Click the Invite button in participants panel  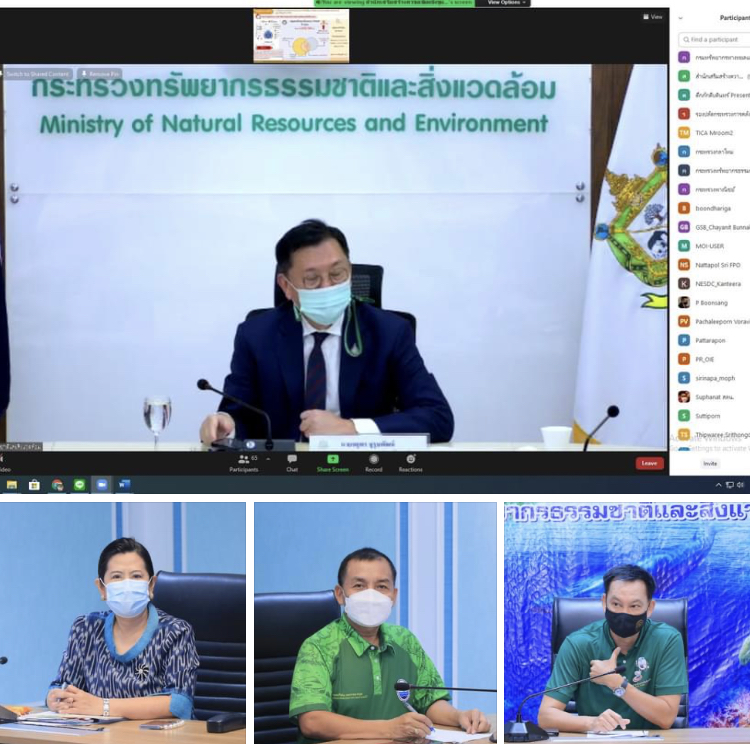[x=710, y=464]
